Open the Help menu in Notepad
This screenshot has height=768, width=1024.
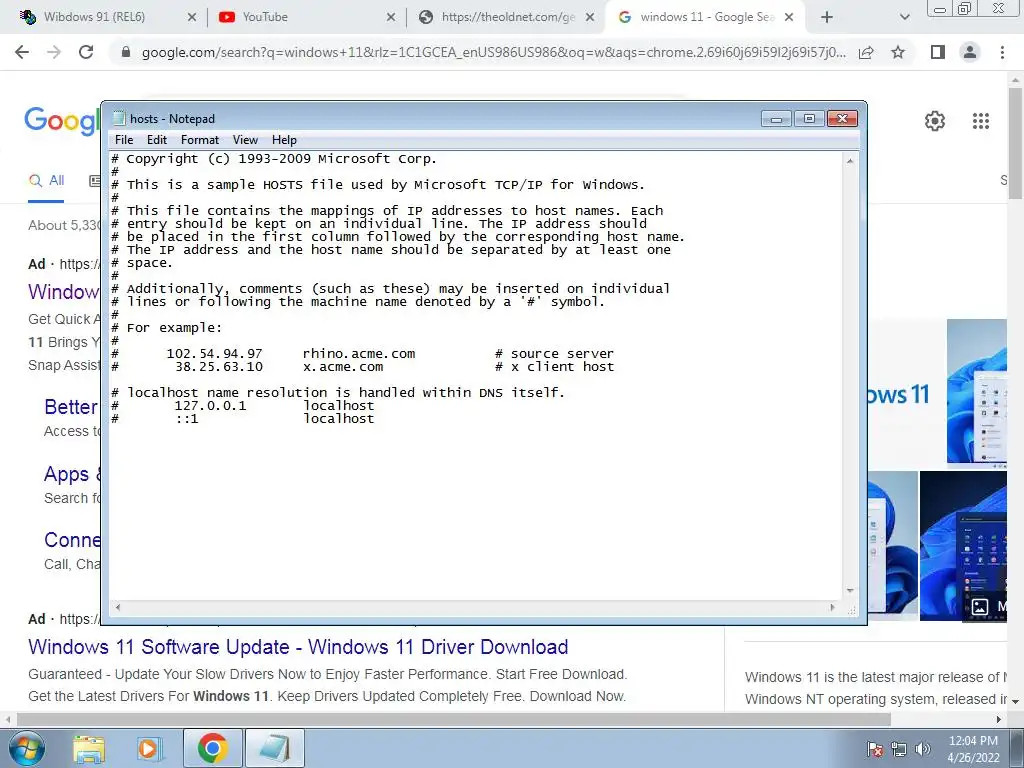(x=284, y=140)
